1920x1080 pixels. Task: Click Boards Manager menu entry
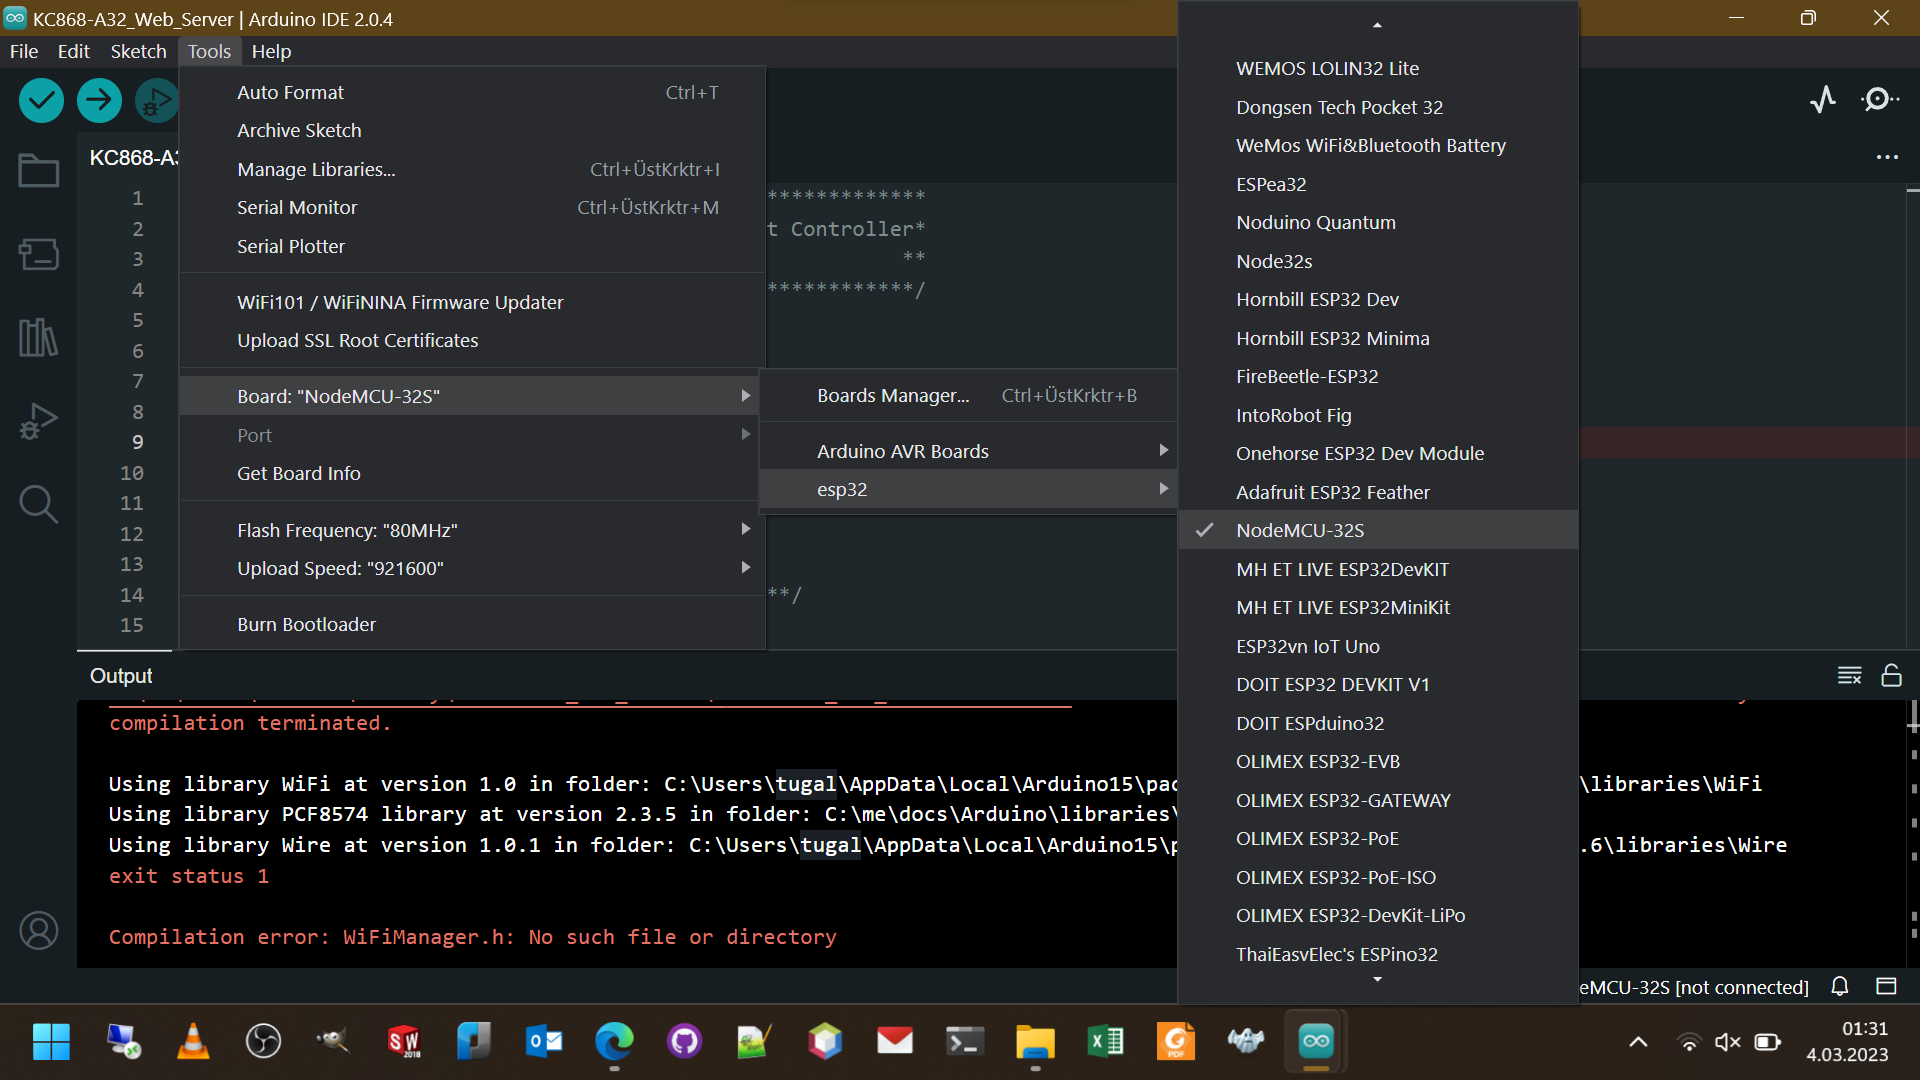point(893,396)
